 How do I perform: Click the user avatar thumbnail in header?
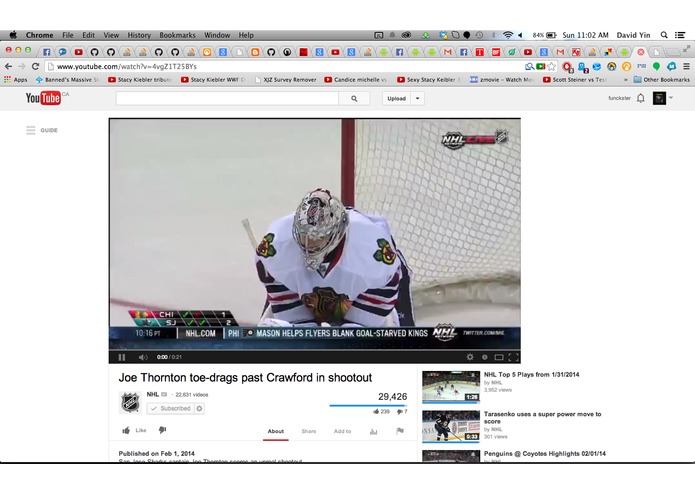tap(659, 98)
